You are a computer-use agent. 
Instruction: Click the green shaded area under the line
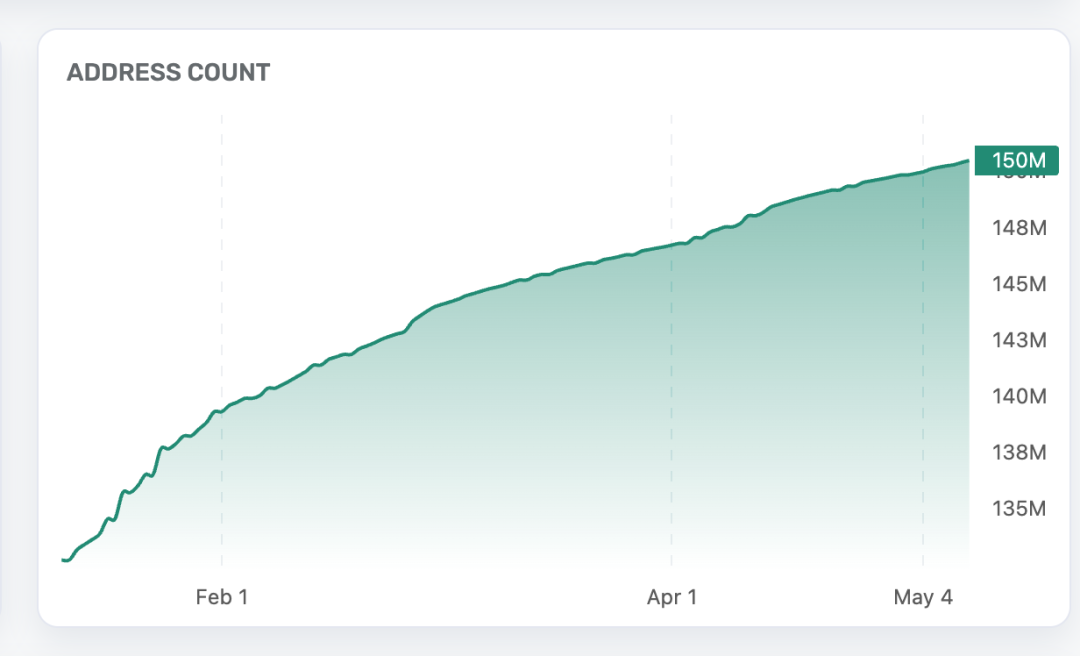tap(600, 420)
